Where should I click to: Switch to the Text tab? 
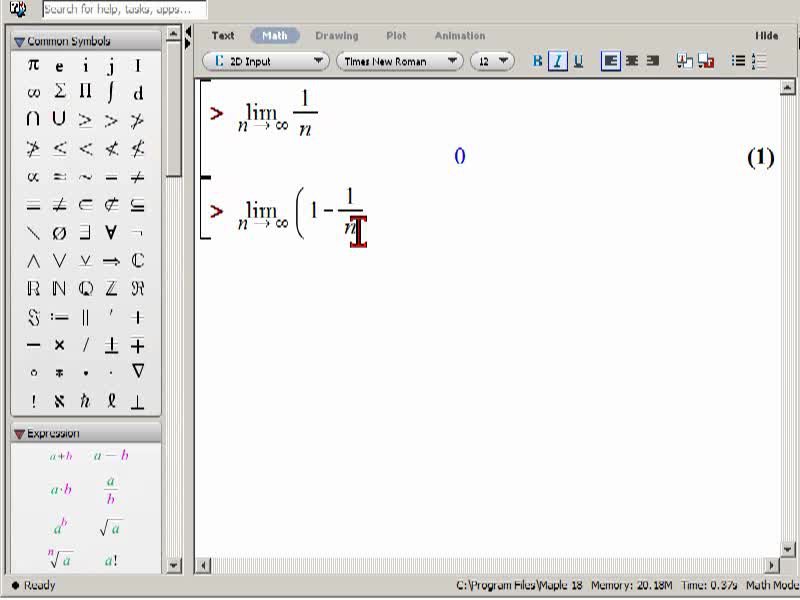[x=223, y=36]
